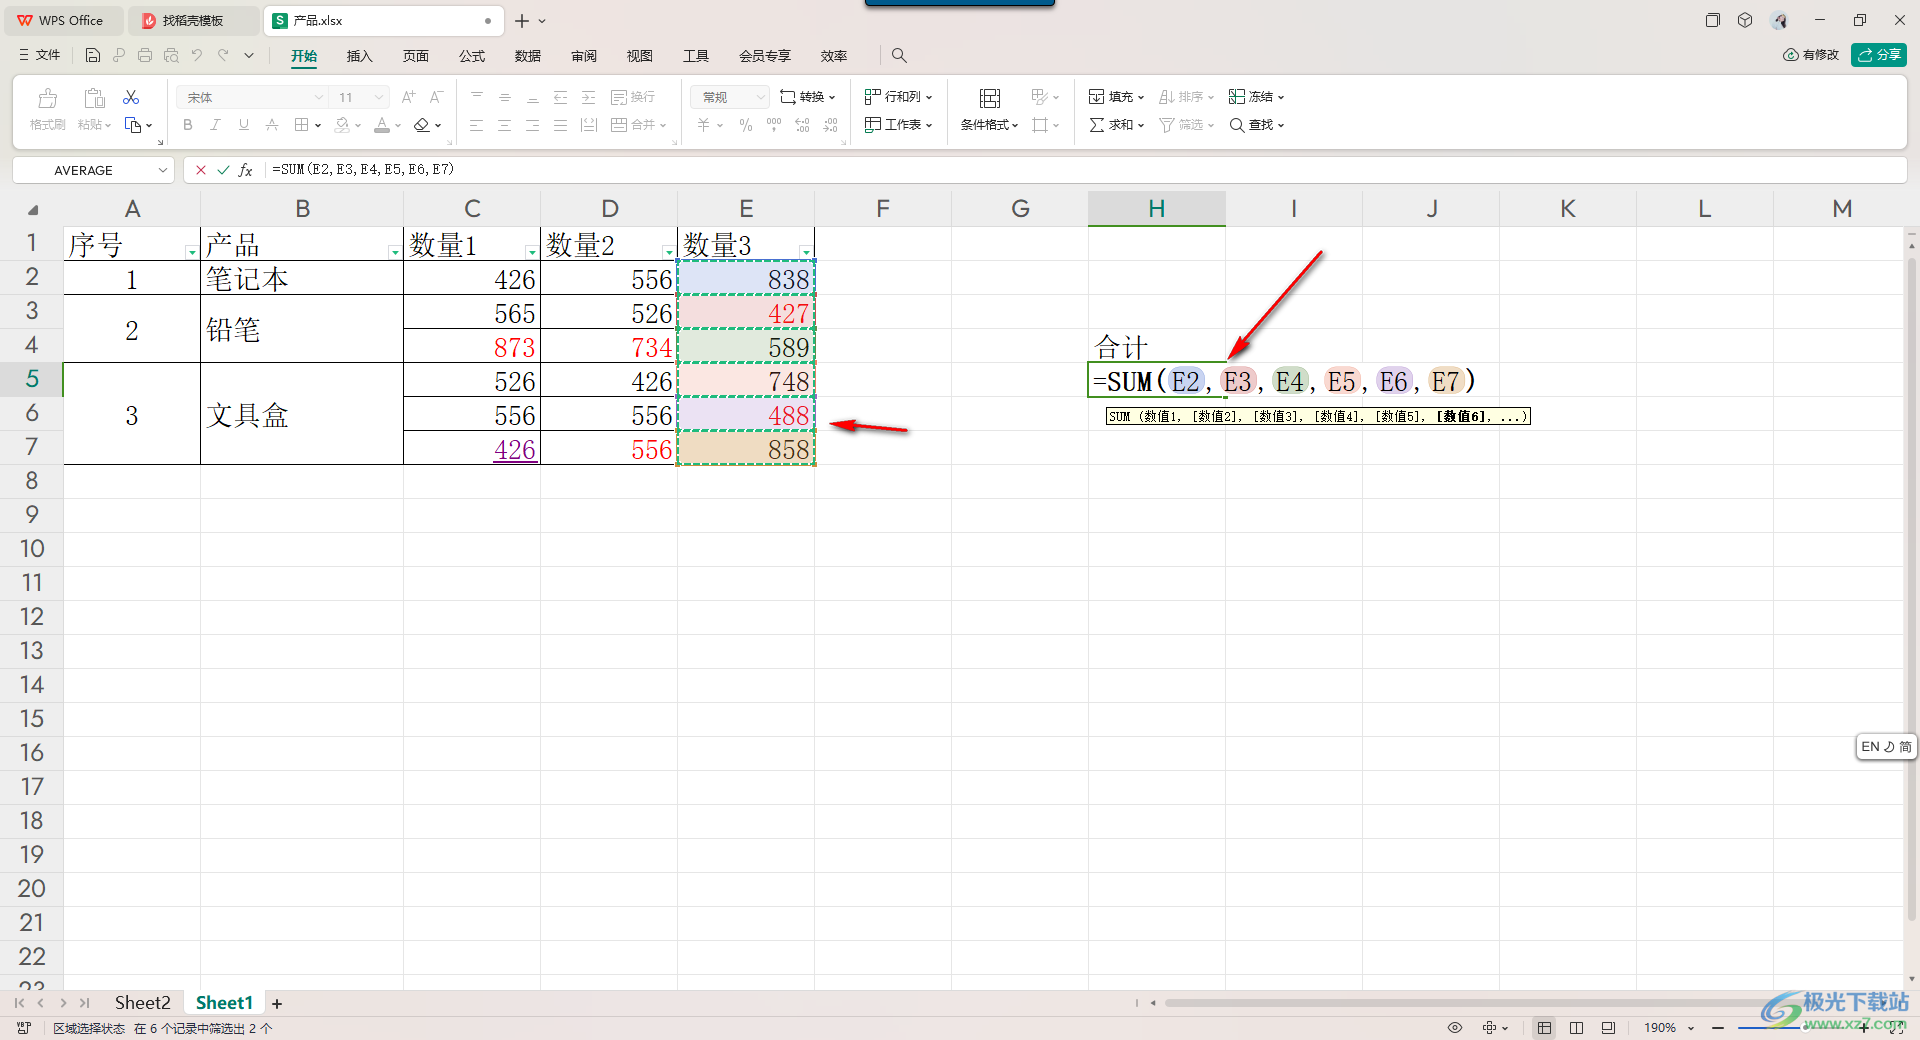Toggle Wrap text (换行)
Image resolution: width=1920 pixels, height=1040 pixels.
click(633, 97)
